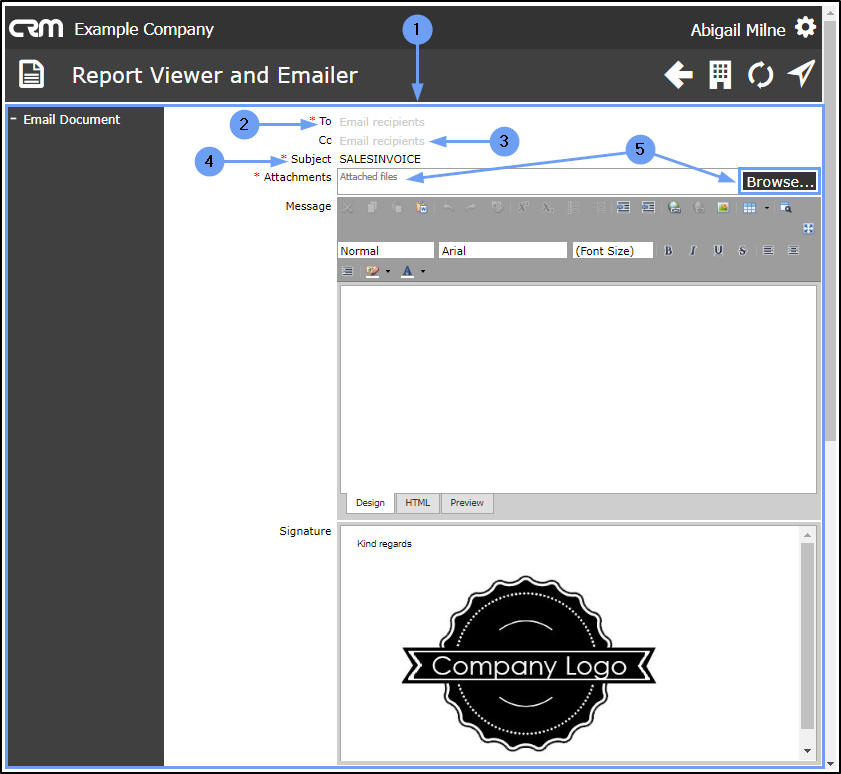
Task: Click the report document icon in header
Action: click(32, 74)
